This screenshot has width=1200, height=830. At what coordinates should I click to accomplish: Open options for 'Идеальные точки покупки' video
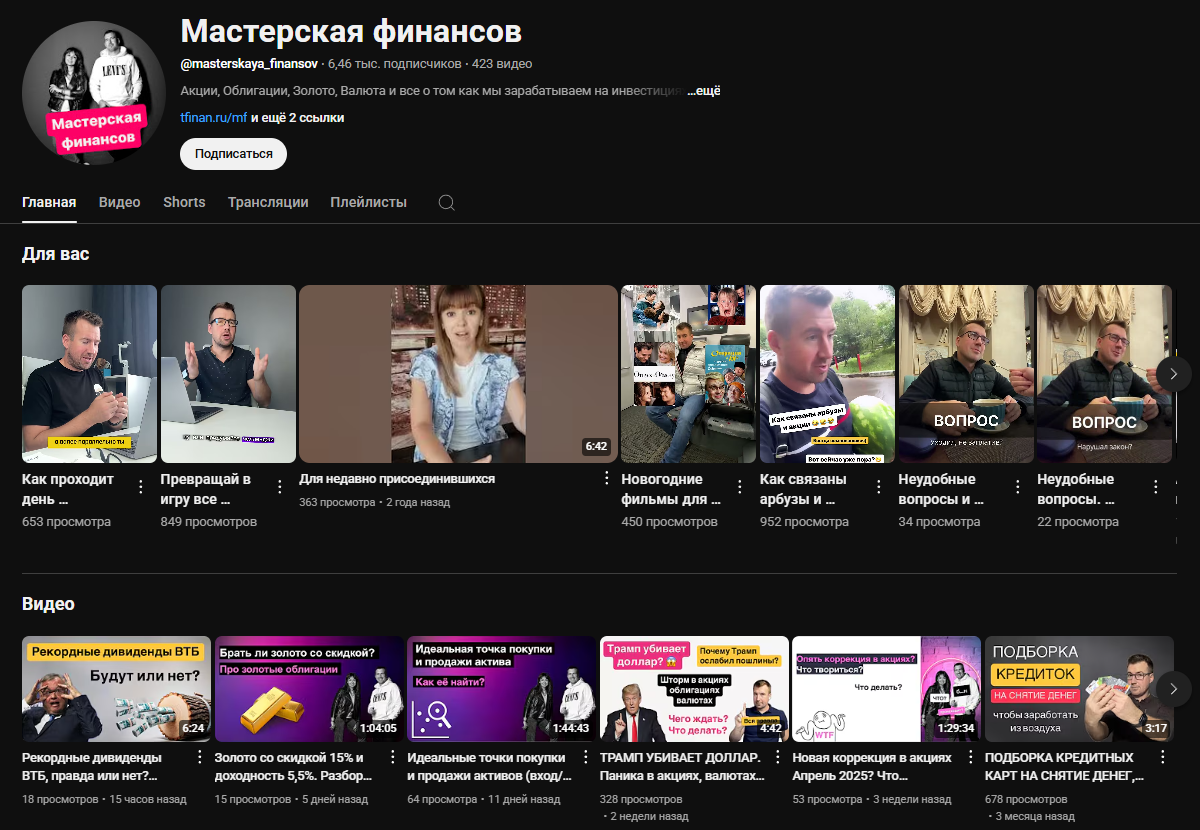585,757
